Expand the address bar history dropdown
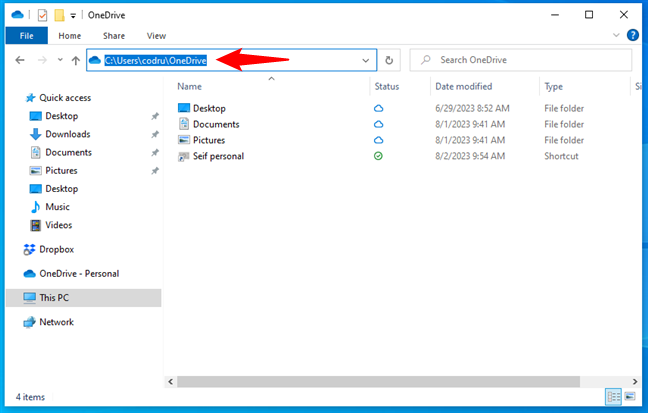 click(366, 60)
